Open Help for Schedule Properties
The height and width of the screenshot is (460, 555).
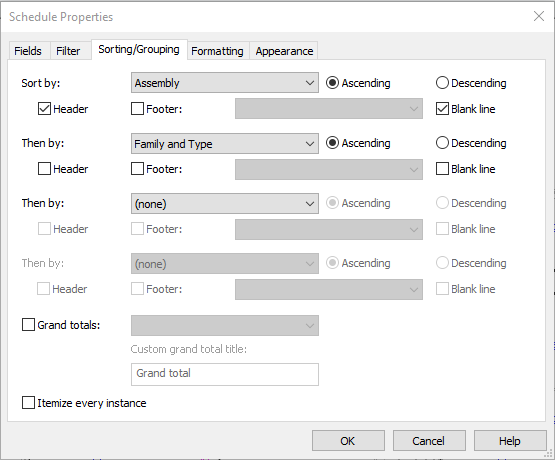coord(510,441)
